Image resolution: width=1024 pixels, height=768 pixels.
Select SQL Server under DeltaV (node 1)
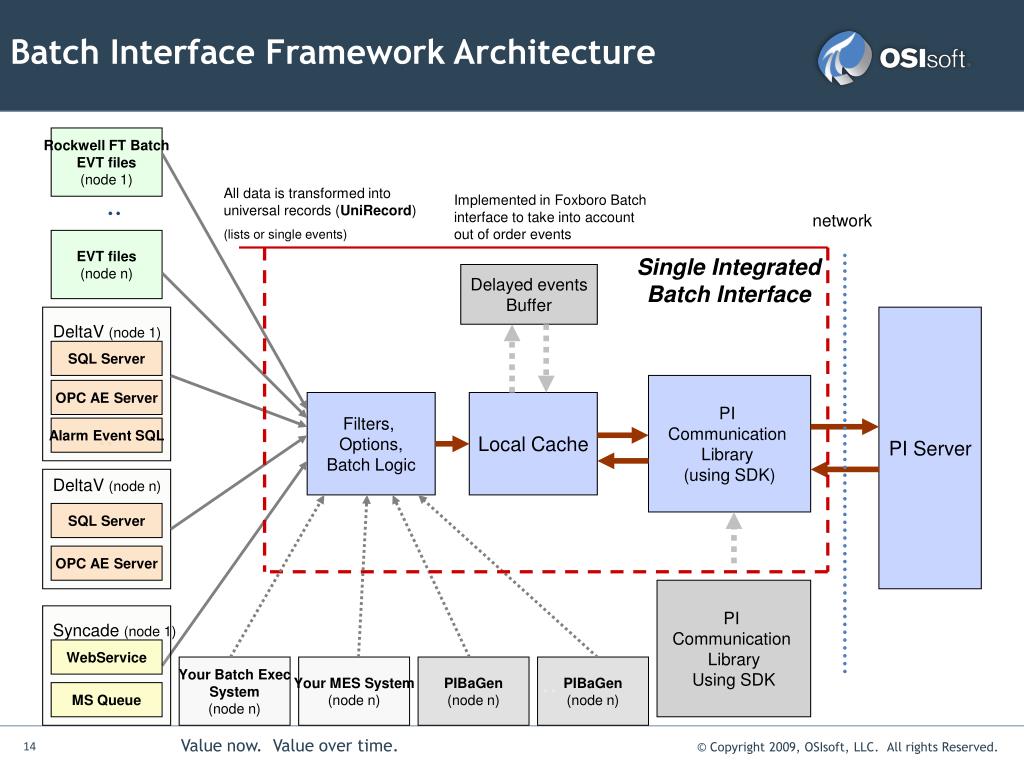106,359
